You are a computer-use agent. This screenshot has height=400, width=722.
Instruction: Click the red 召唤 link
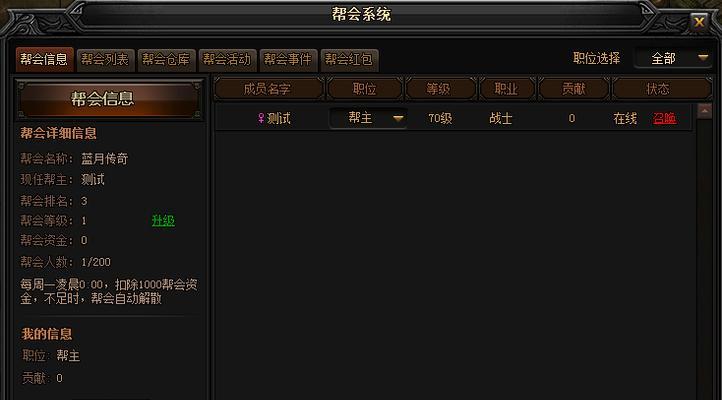[664, 118]
